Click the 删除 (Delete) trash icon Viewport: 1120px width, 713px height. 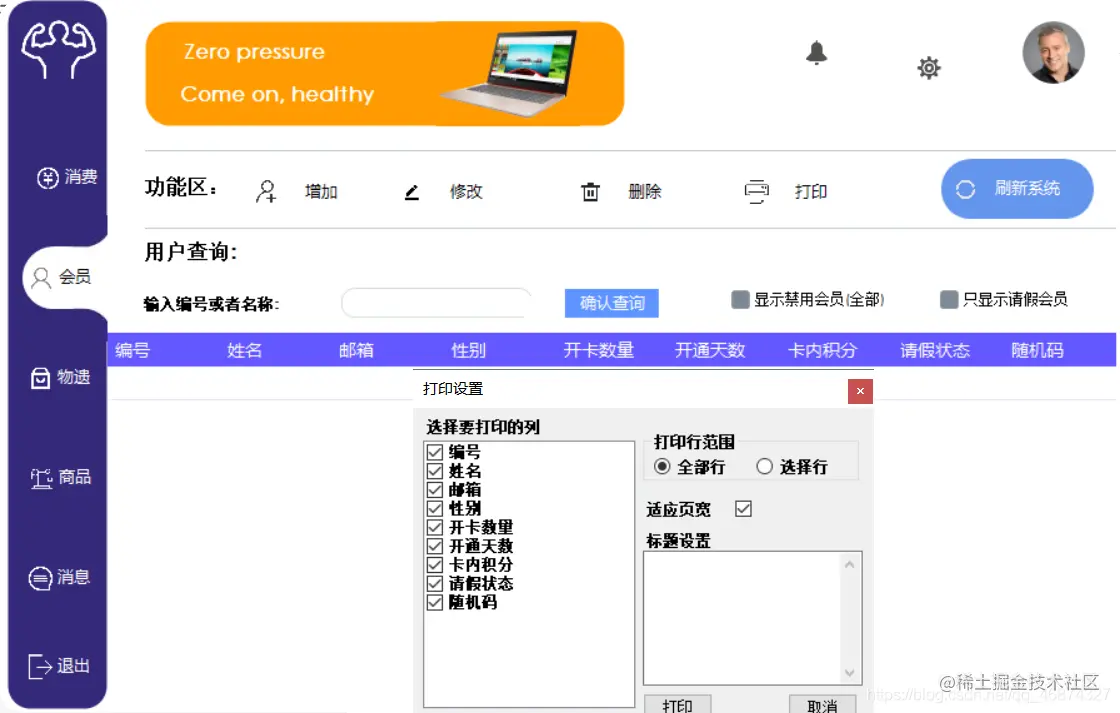click(590, 191)
